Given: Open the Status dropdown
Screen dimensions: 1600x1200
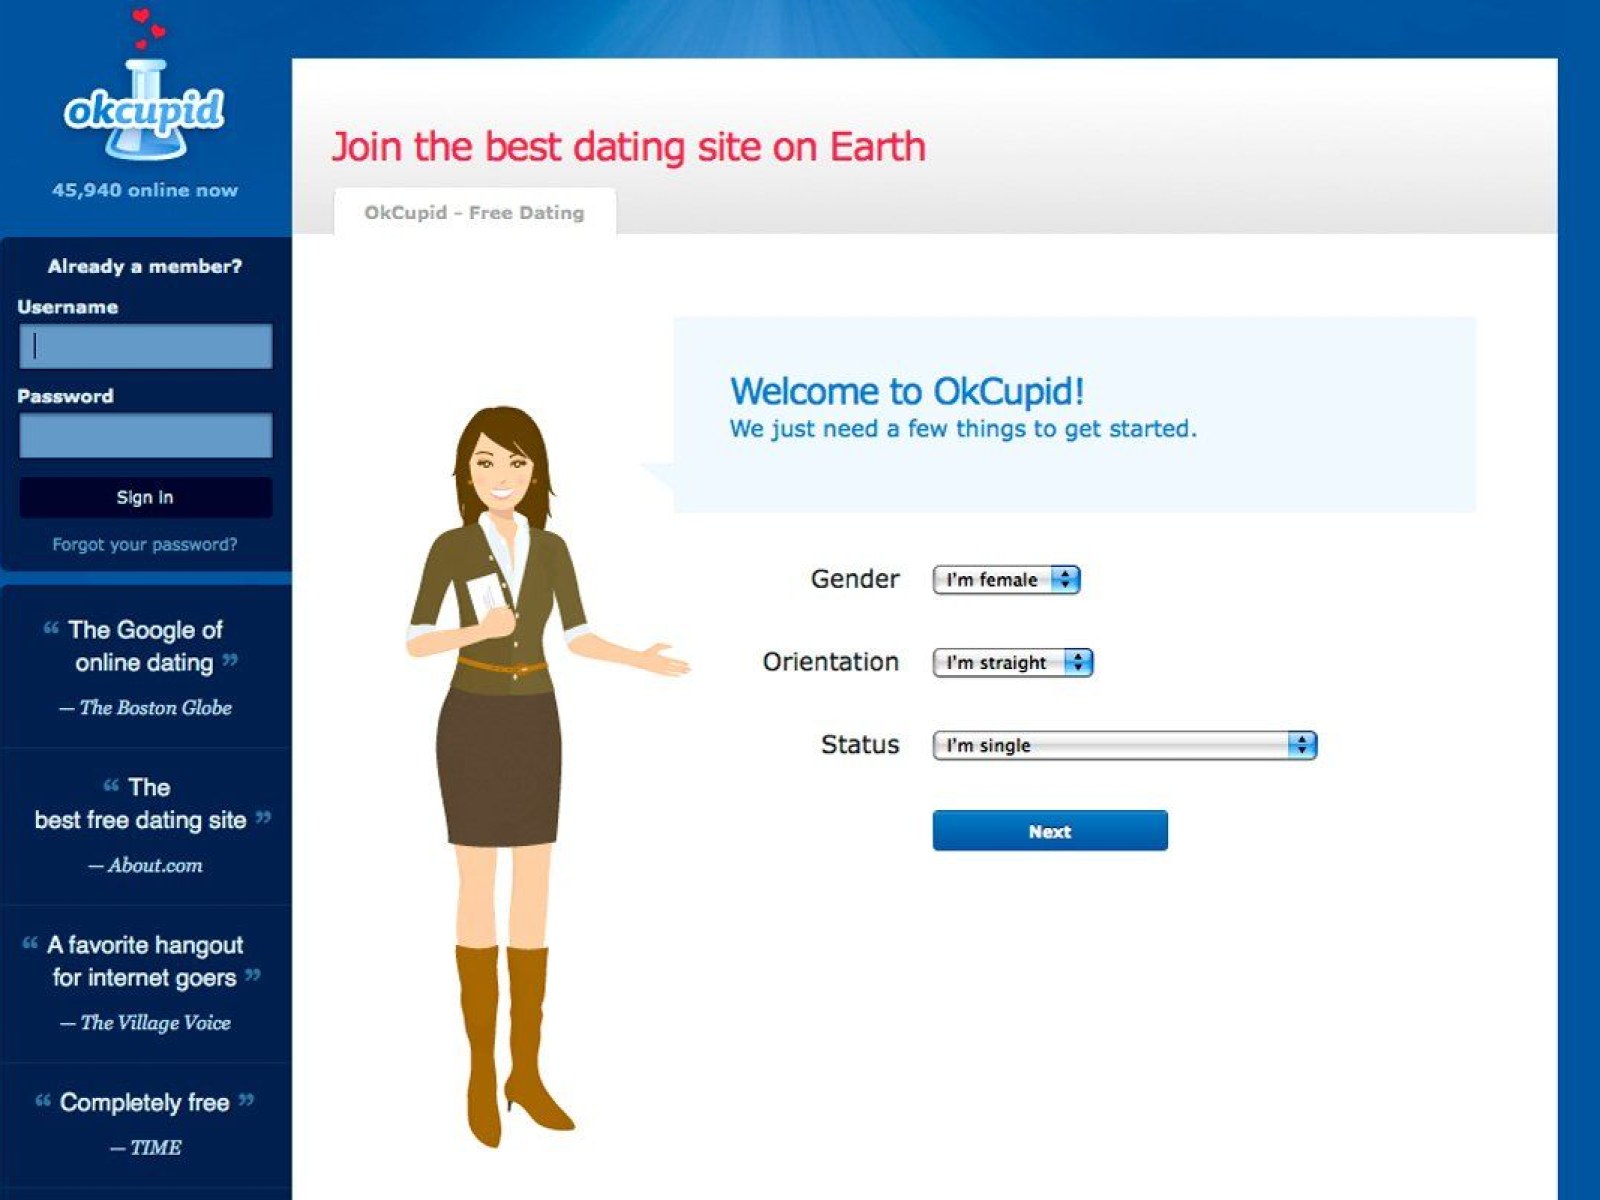Looking at the screenshot, I should point(1125,745).
